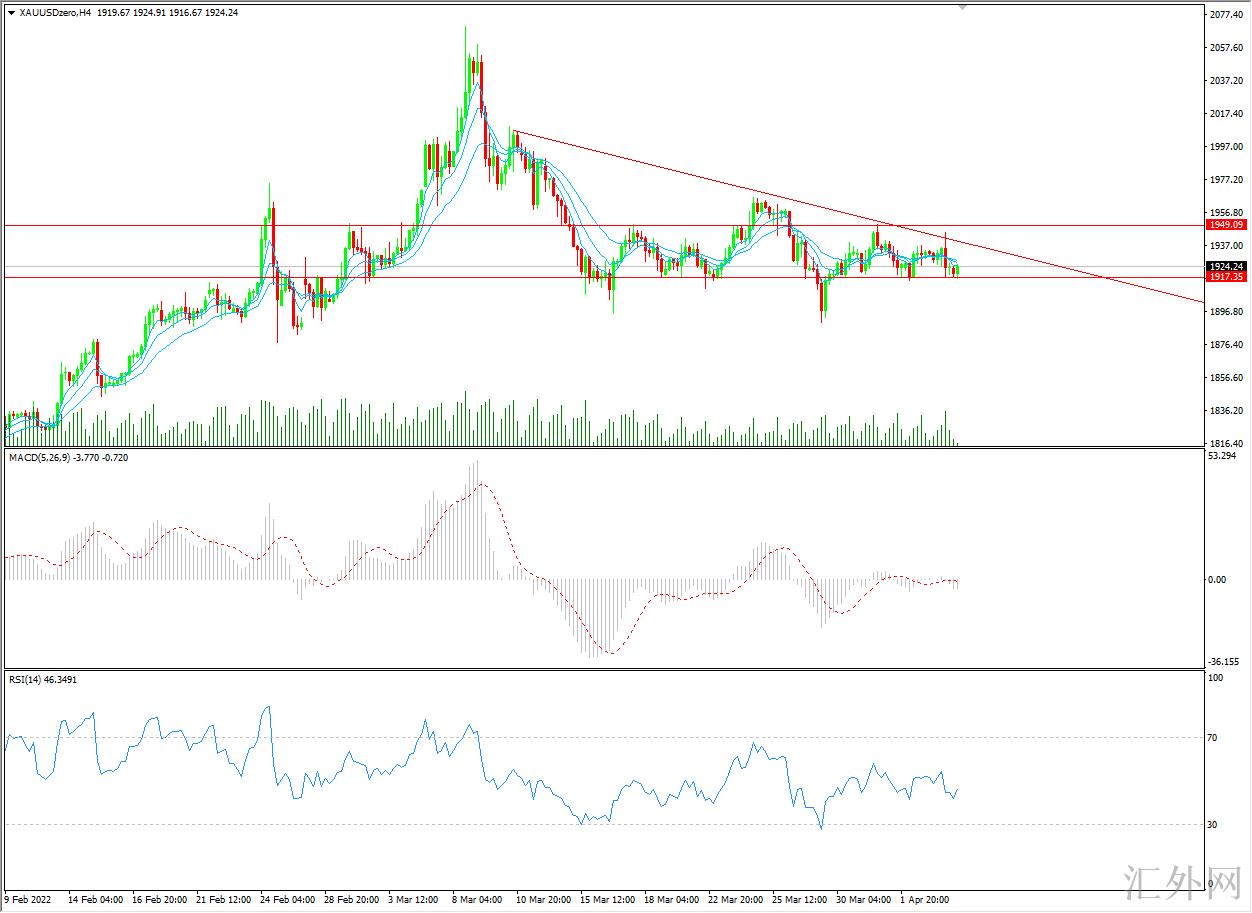Click the RSI 100 scale label
1252x913 pixels.
1216,678
